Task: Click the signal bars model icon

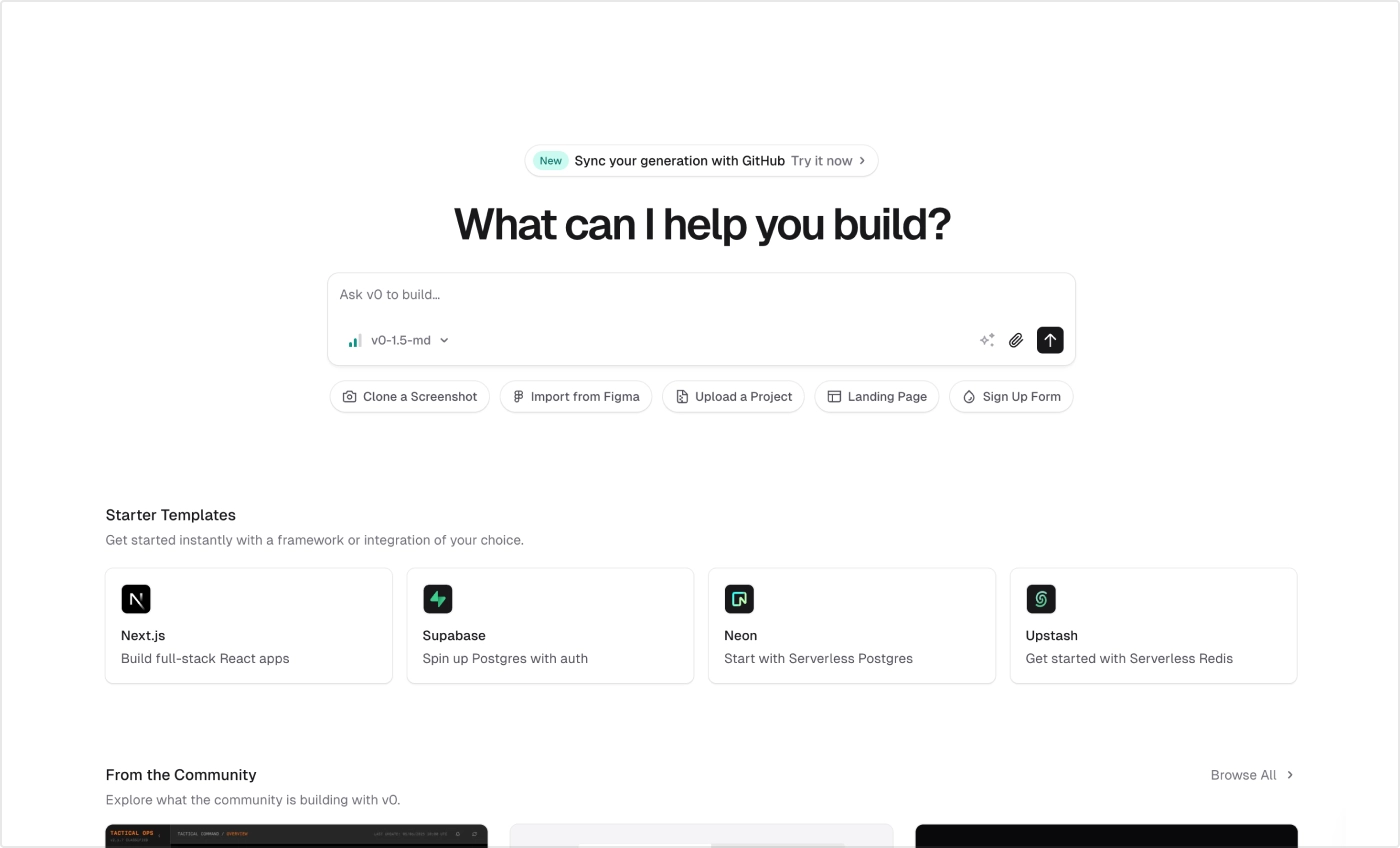Action: click(x=355, y=341)
